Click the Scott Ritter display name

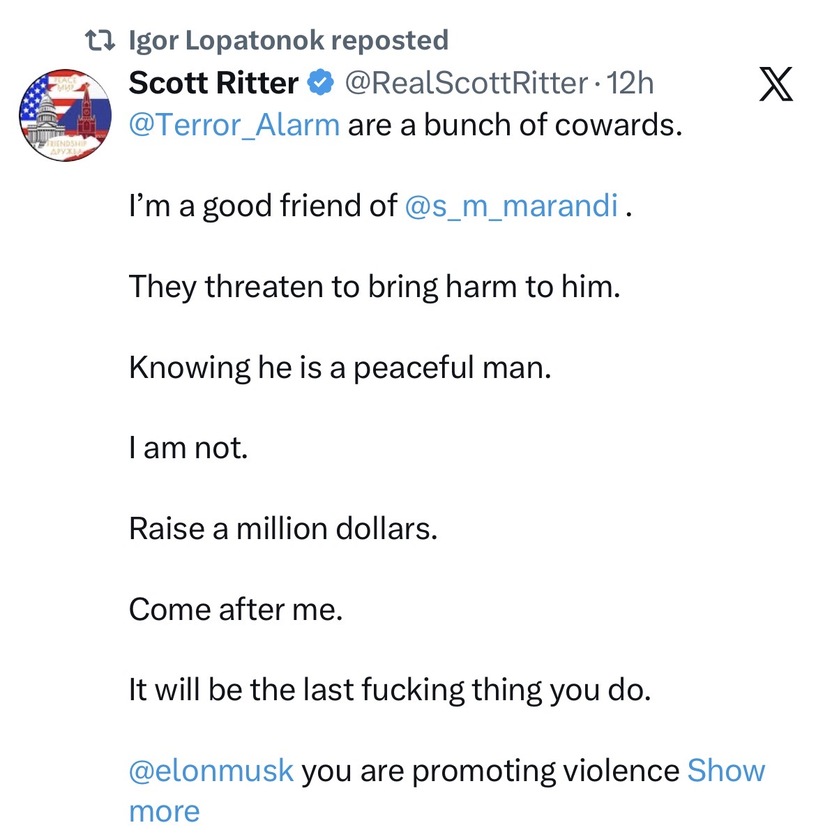pyautogui.click(x=213, y=85)
